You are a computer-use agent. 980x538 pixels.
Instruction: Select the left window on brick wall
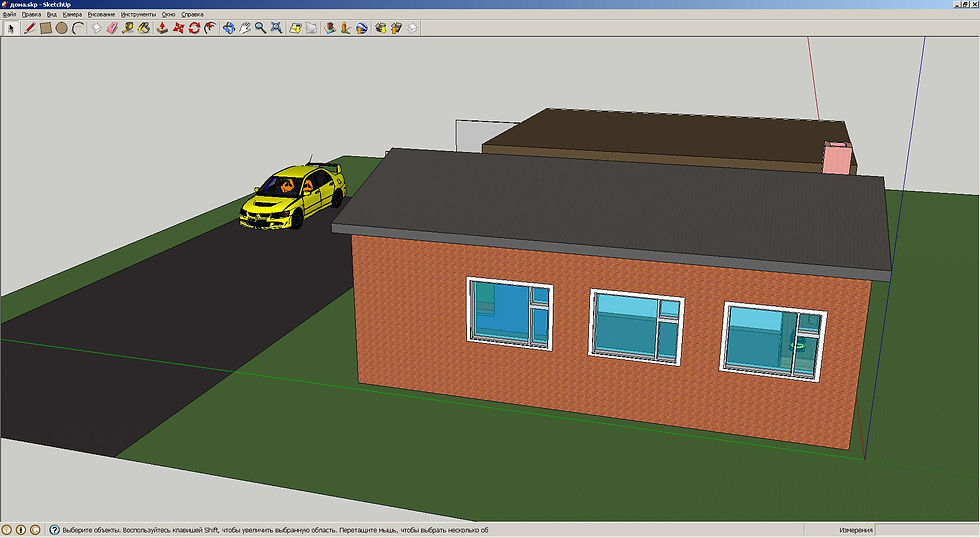coord(509,313)
